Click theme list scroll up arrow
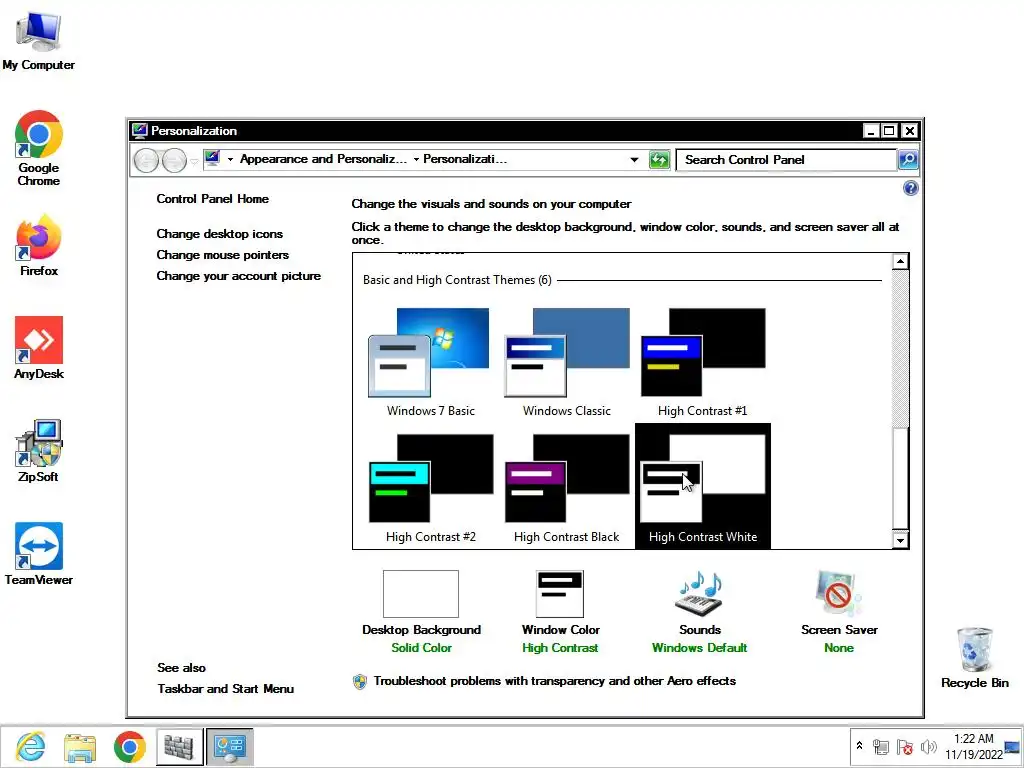 pos(900,261)
